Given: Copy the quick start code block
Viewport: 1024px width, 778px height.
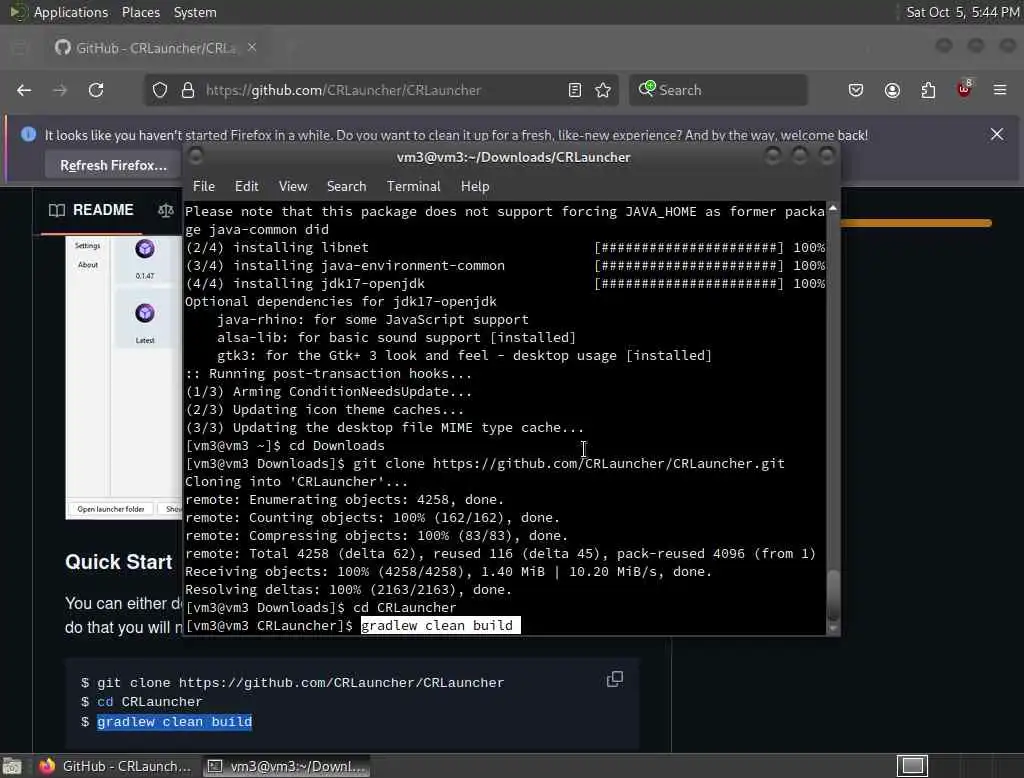Looking at the screenshot, I should (615, 679).
